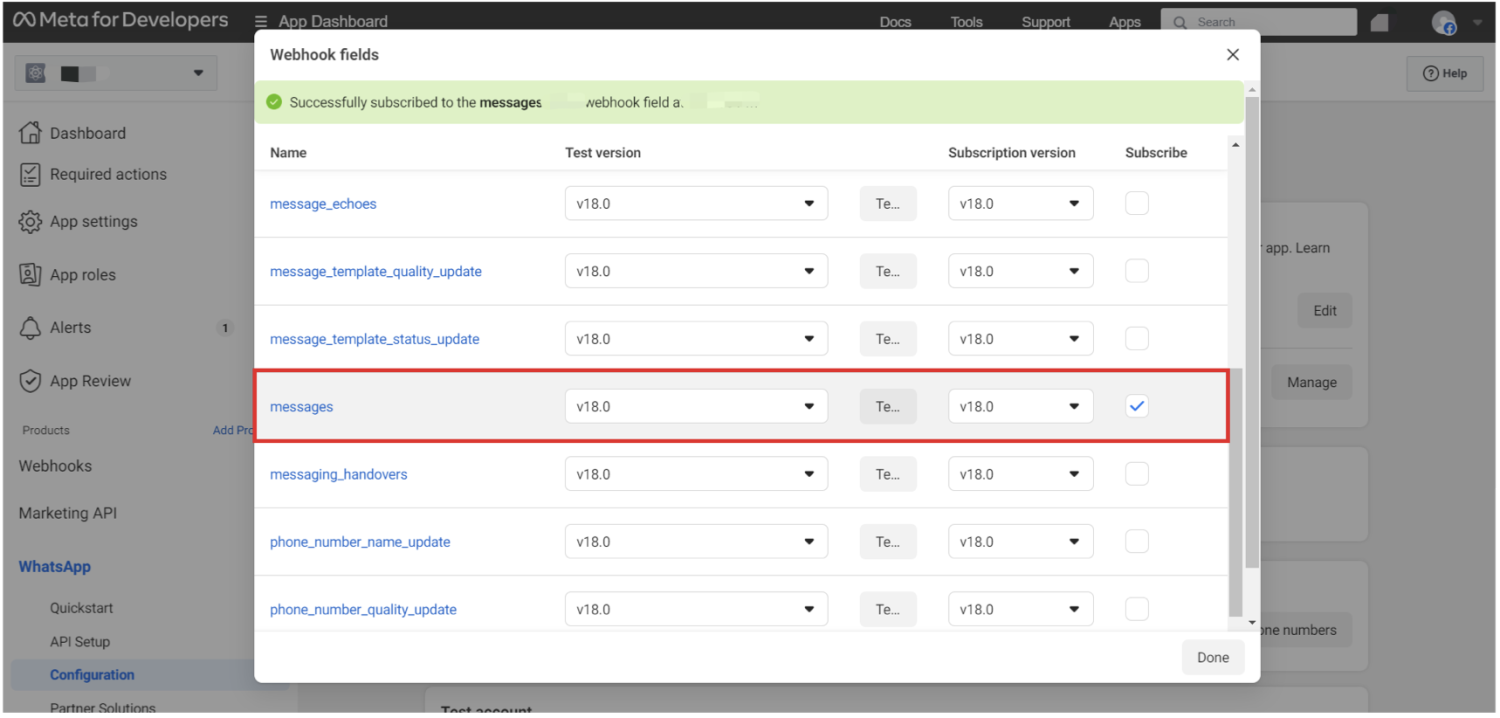Close the Webhook fields dialog with X
The image size is (1500, 718).
[x=1232, y=55]
